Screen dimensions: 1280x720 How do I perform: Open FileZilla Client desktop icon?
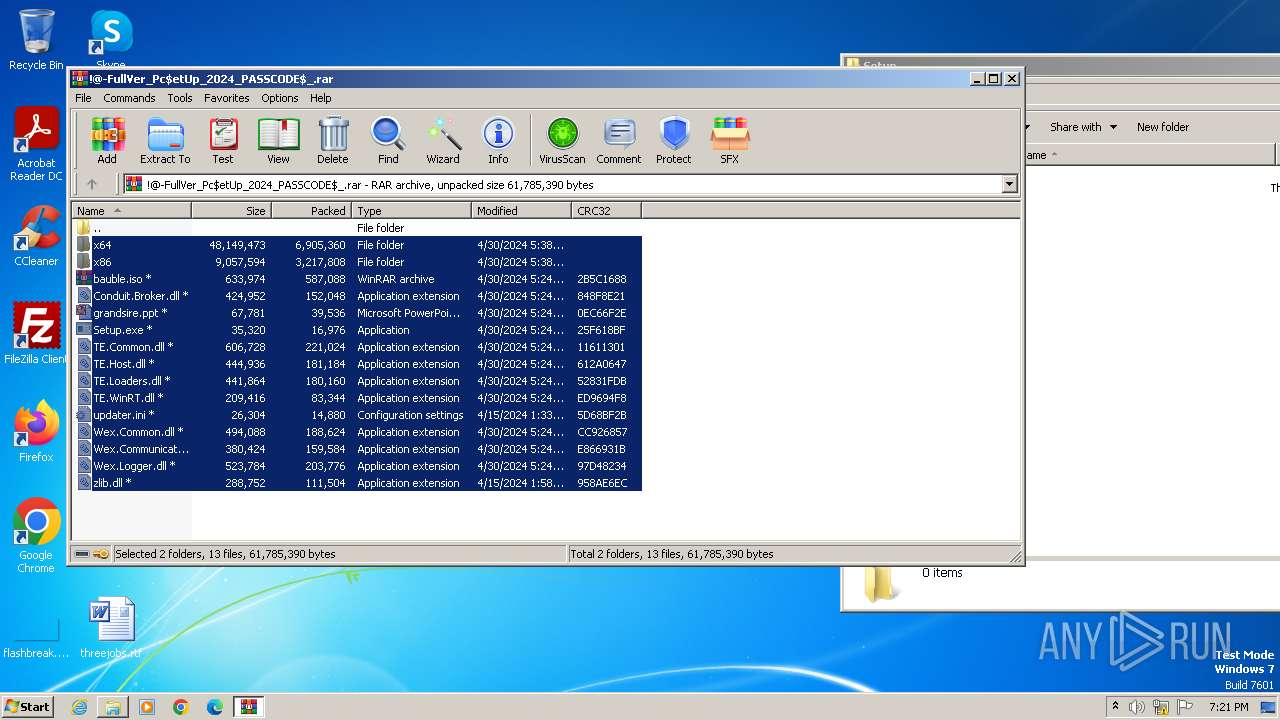tap(36, 334)
